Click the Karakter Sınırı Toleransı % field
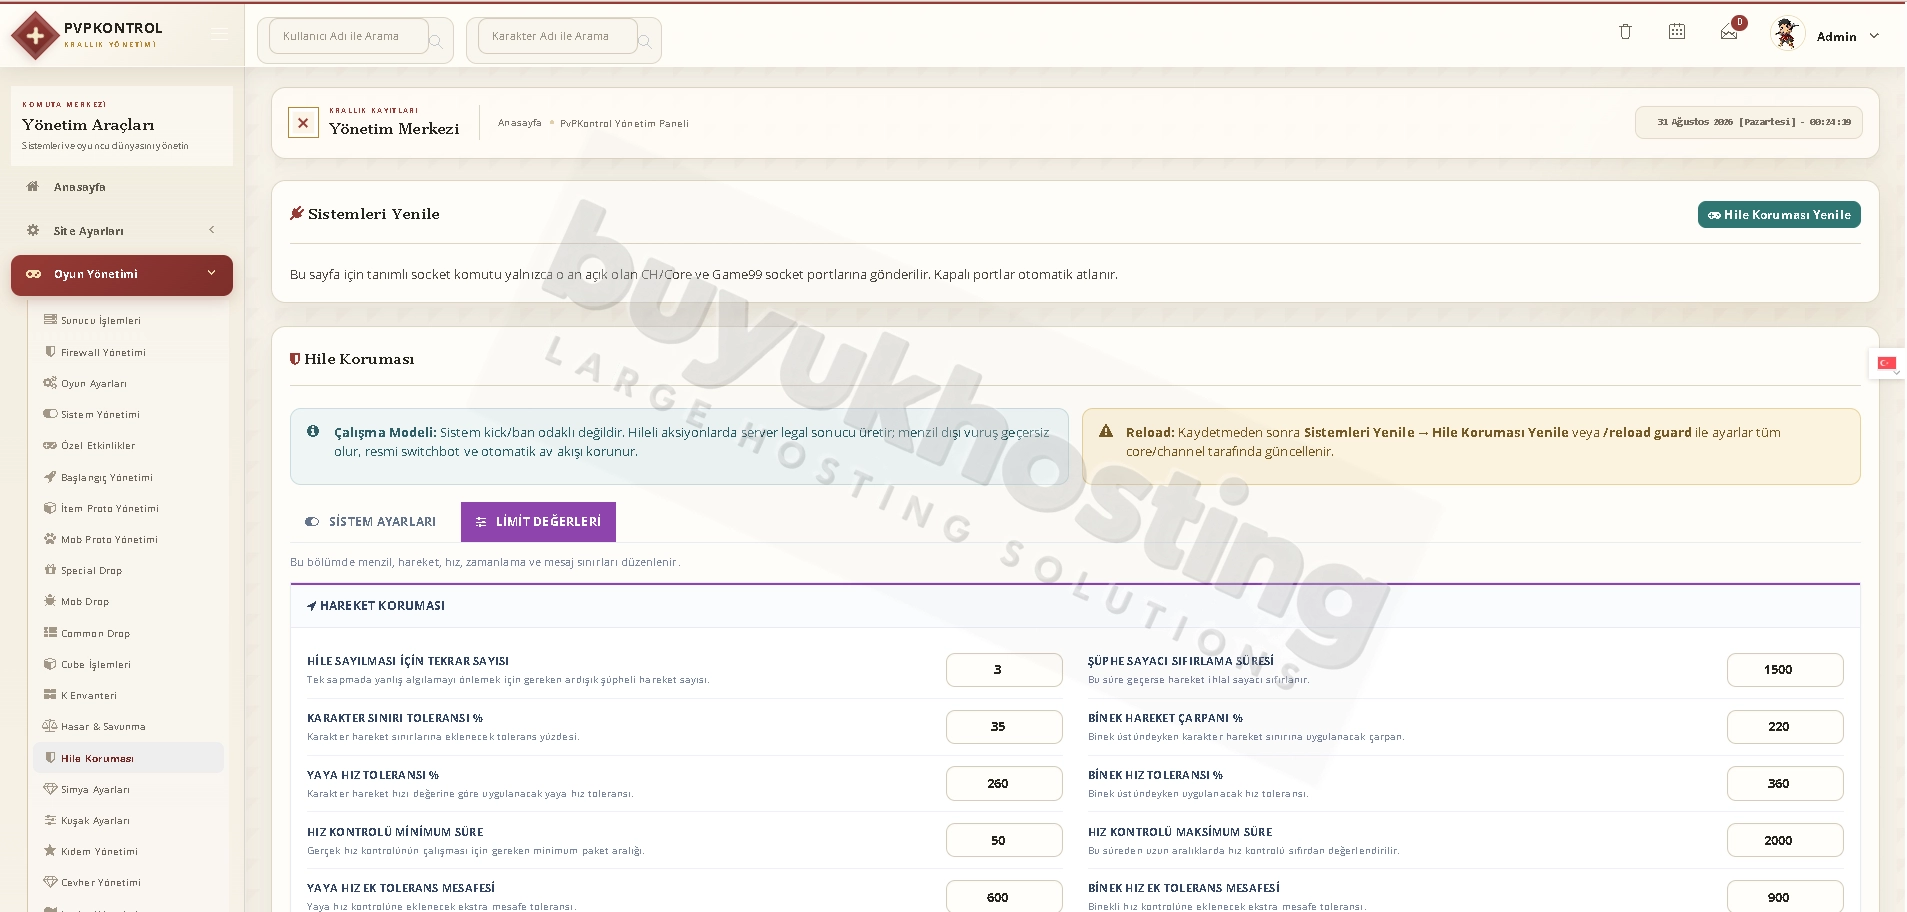1907x912 pixels. click(x=1004, y=727)
